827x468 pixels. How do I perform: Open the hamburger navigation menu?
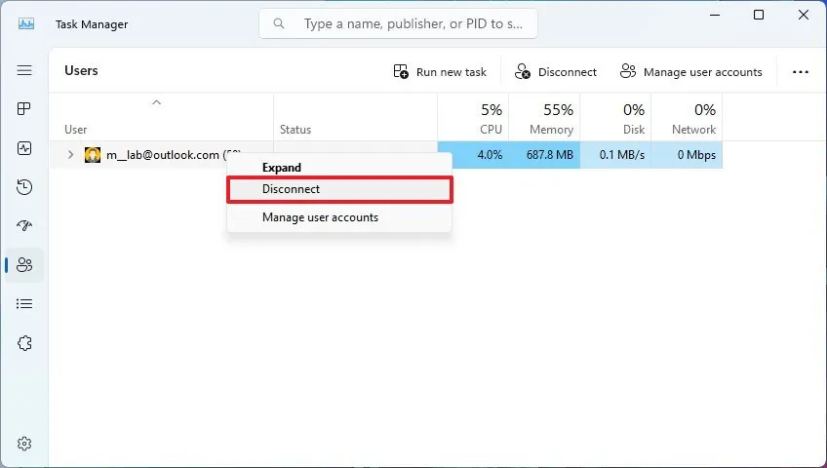tap(24, 70)
